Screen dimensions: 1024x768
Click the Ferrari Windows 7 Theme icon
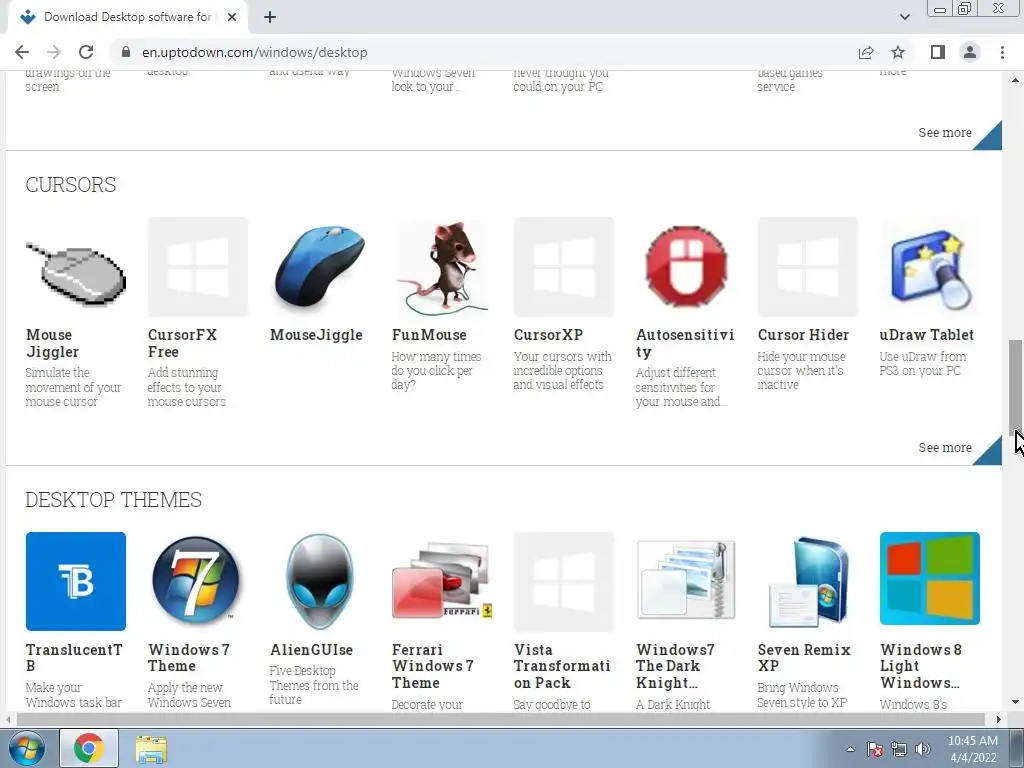coord(442,581)
